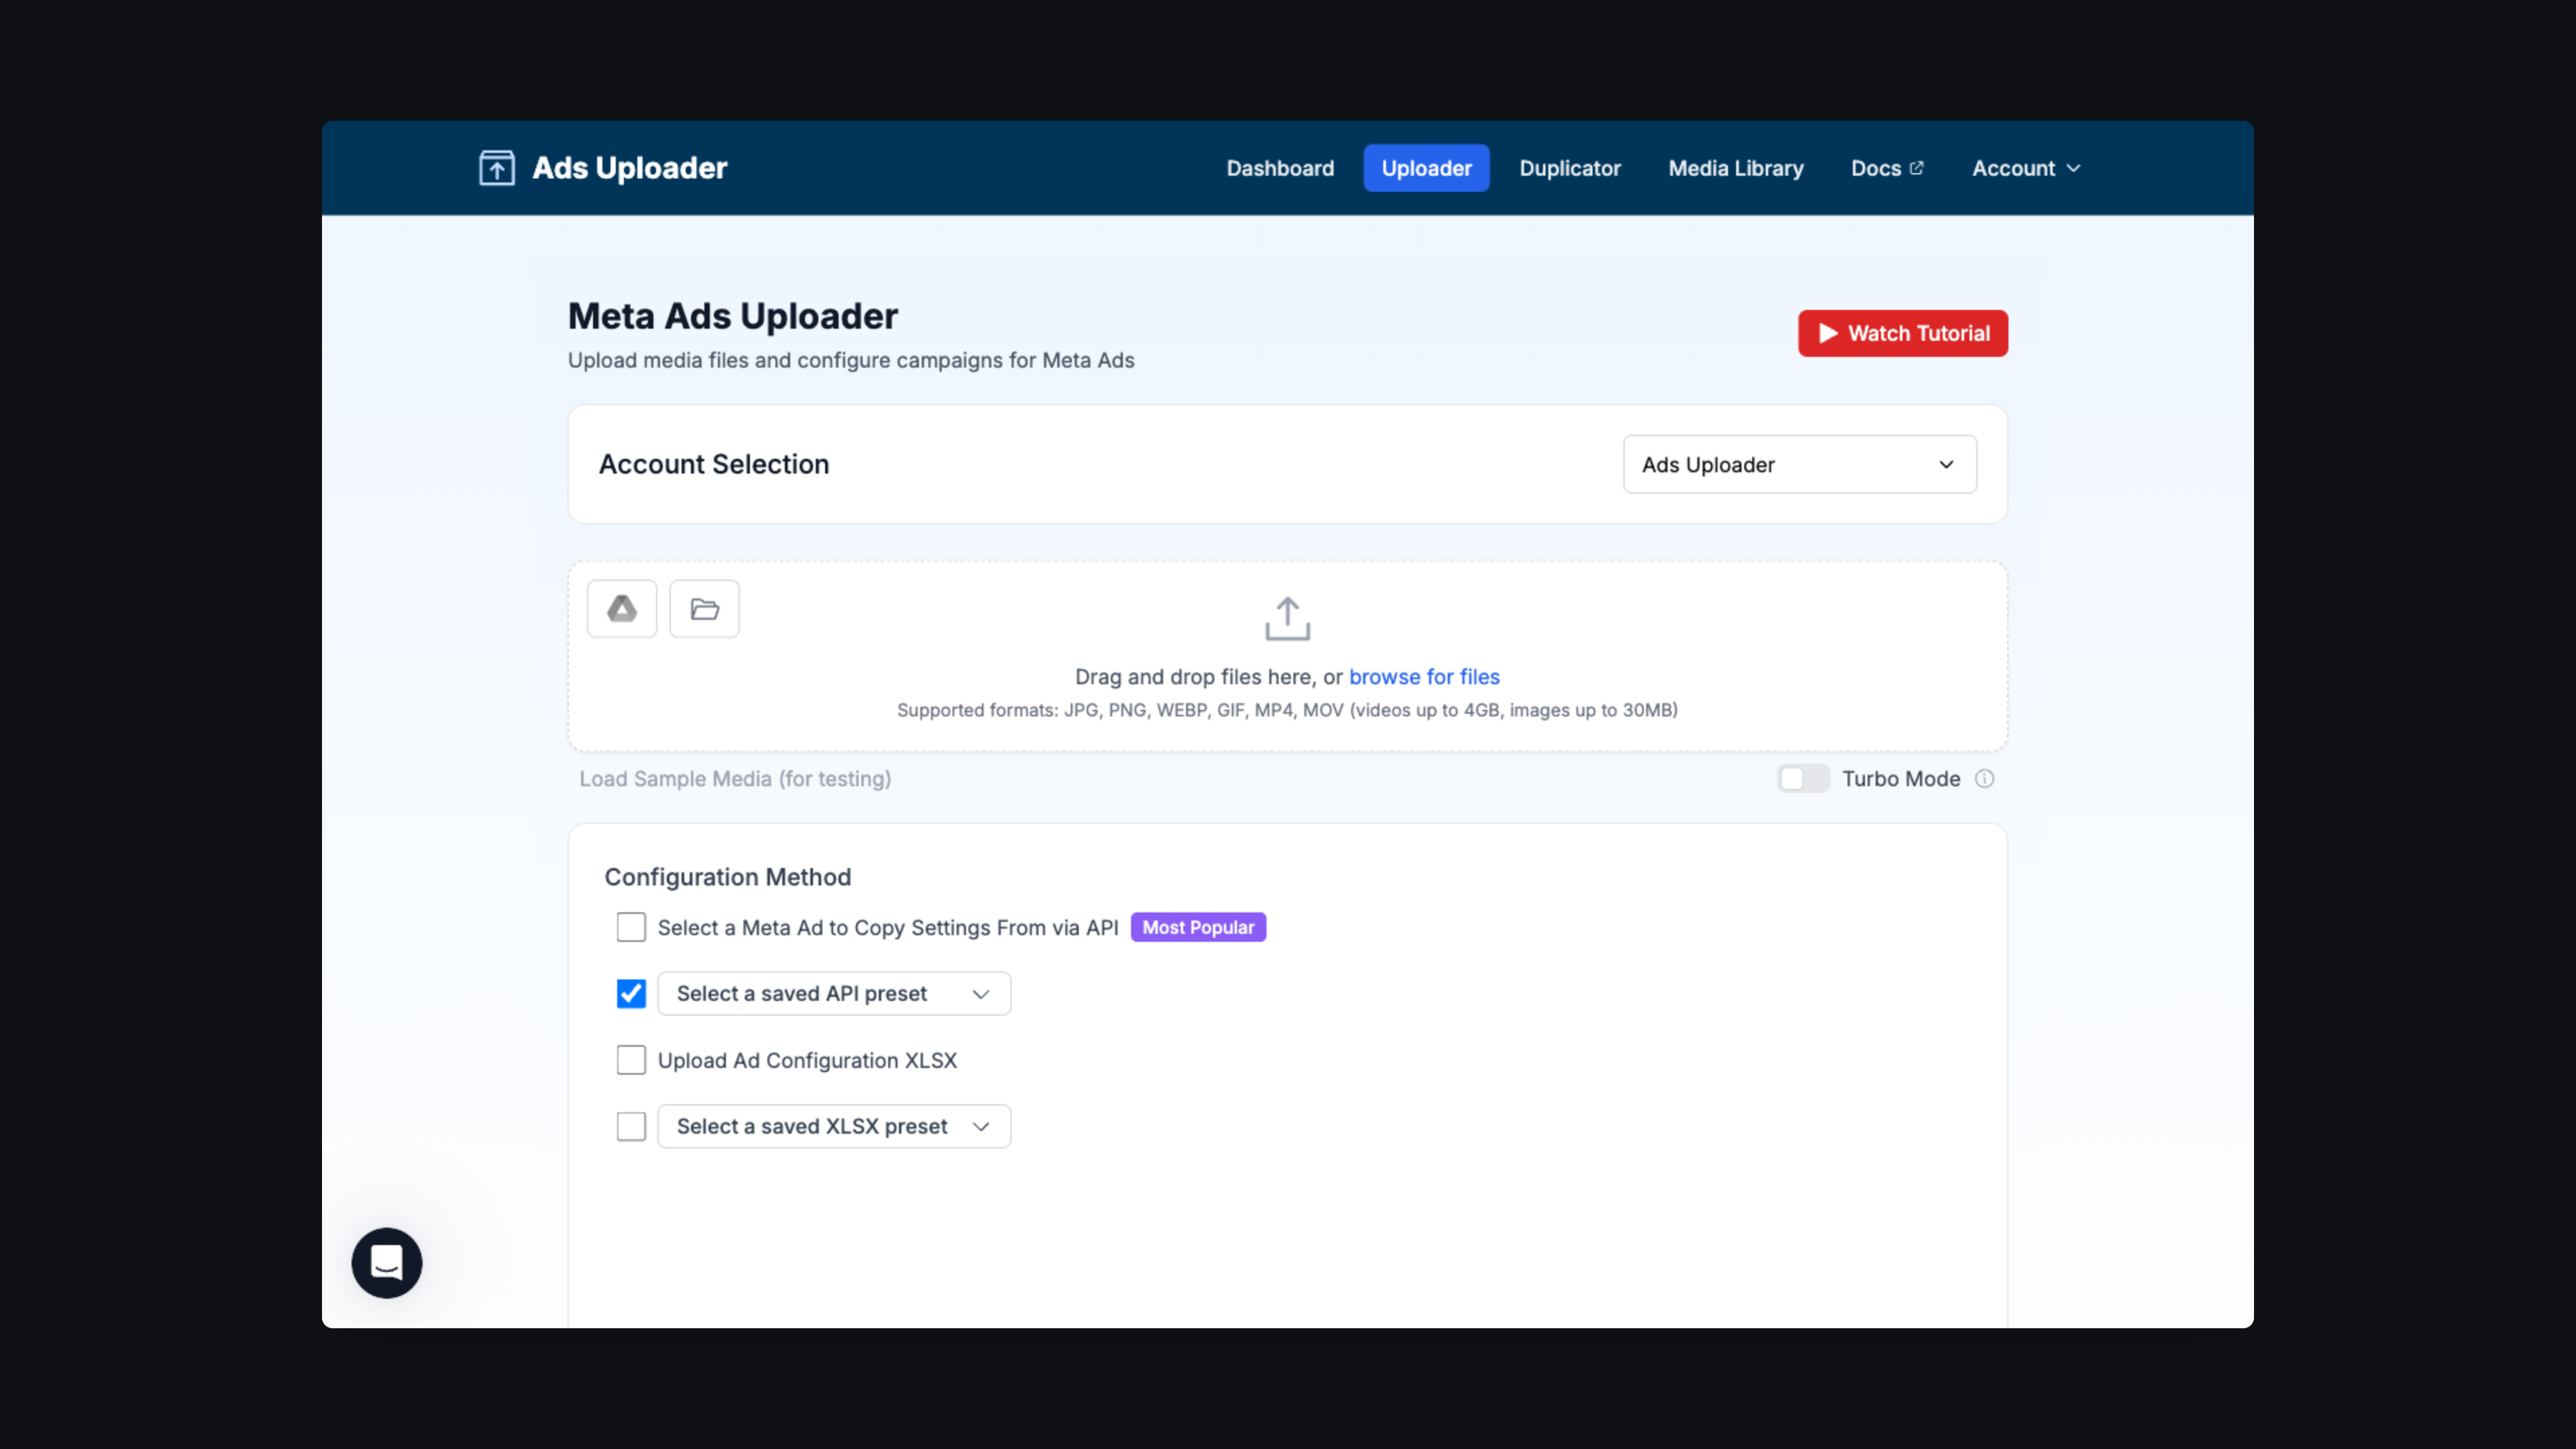Open the Media Library page
This screenshot has height=1449, width=2576.
(1736, 168)
